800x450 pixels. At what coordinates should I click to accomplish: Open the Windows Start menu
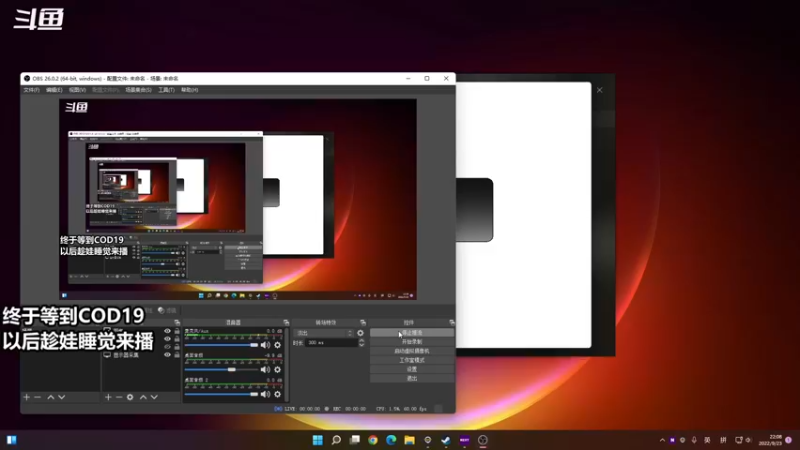coord(317,440)
